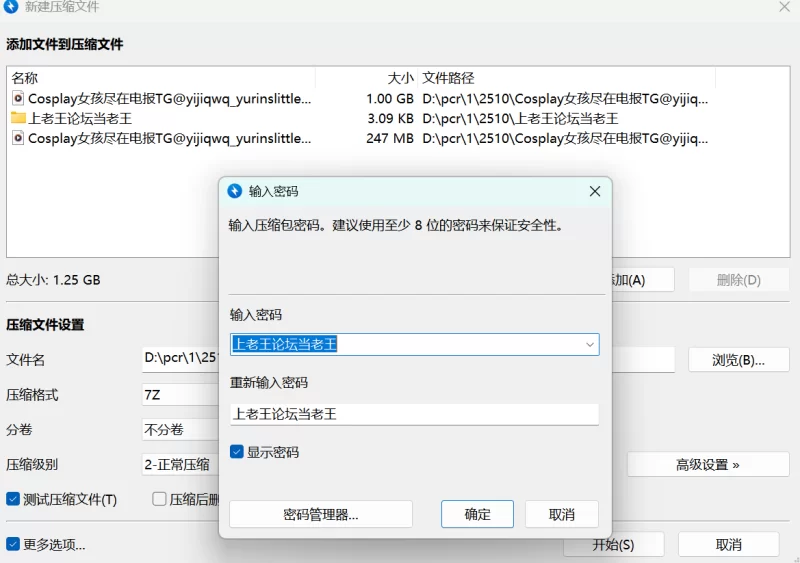Image resolution: width=800 pixels, height=563 pixels.
Task: Click the Bandizip logo in the 新建压缩文件 title bar
Action: pos(11,6)
